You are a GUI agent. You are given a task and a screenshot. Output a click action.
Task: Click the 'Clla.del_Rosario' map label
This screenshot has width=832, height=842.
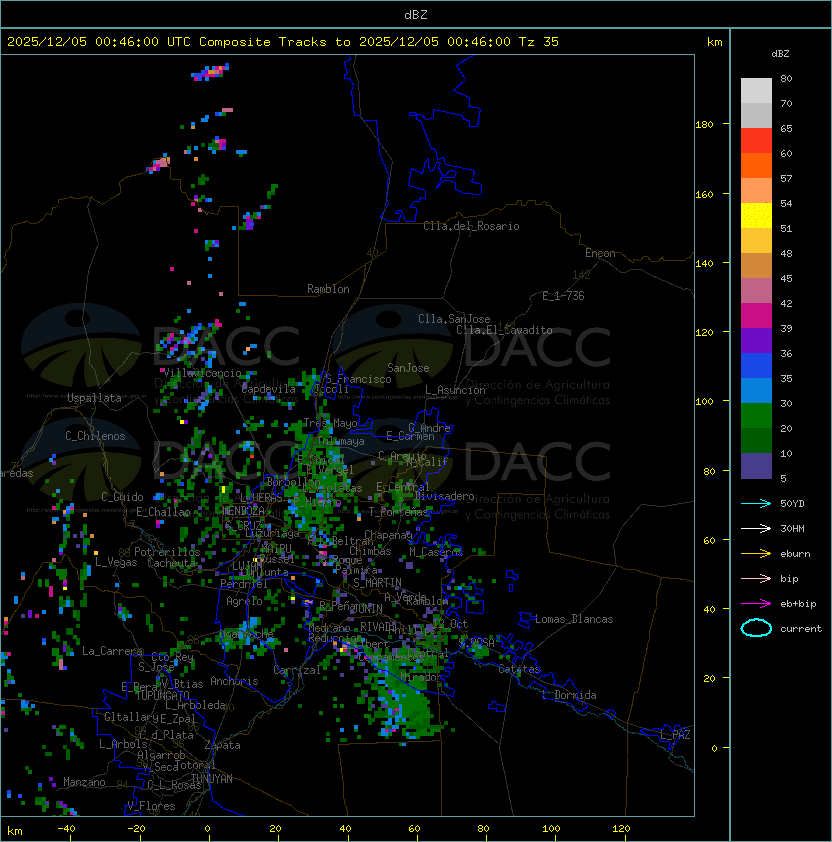coord(471,226)
